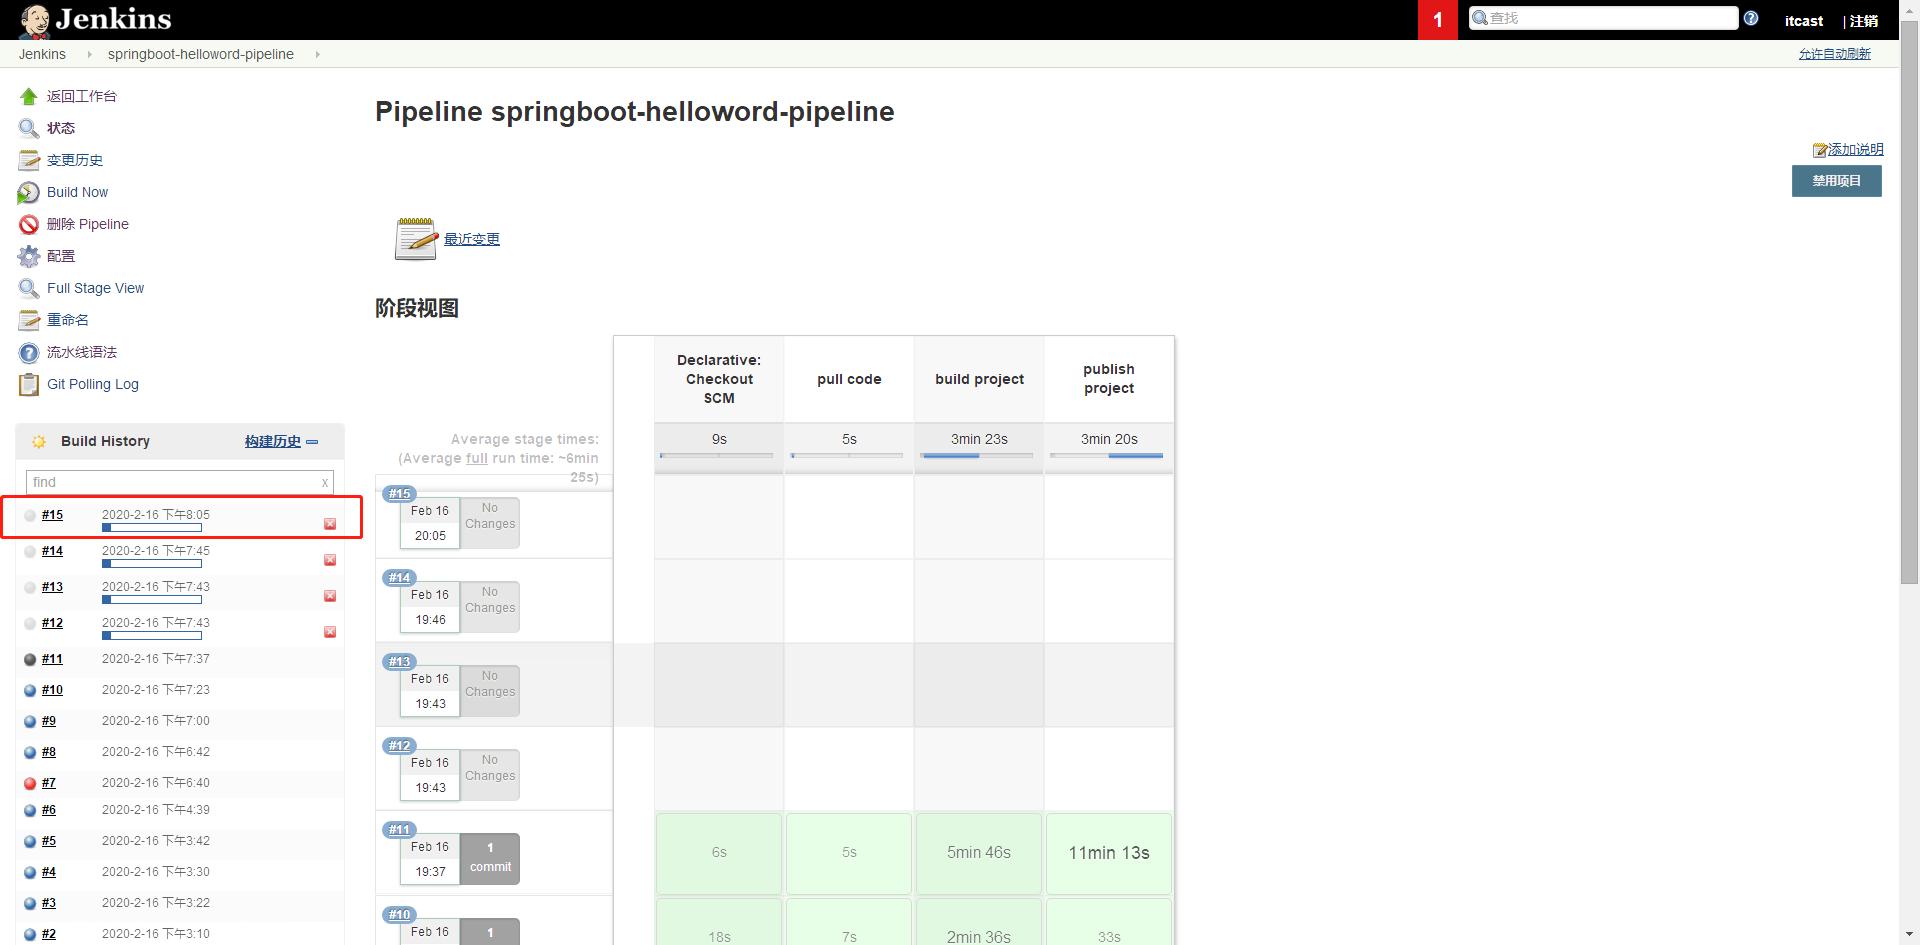Click the sun weather icon in Build History
The image size is (1920, 945).
39,442
